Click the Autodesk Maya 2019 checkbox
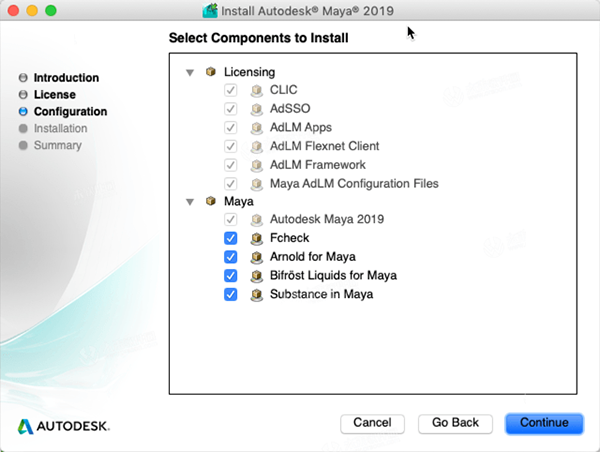The width and height of the screenshot is (600, 452). pos(230,219)
